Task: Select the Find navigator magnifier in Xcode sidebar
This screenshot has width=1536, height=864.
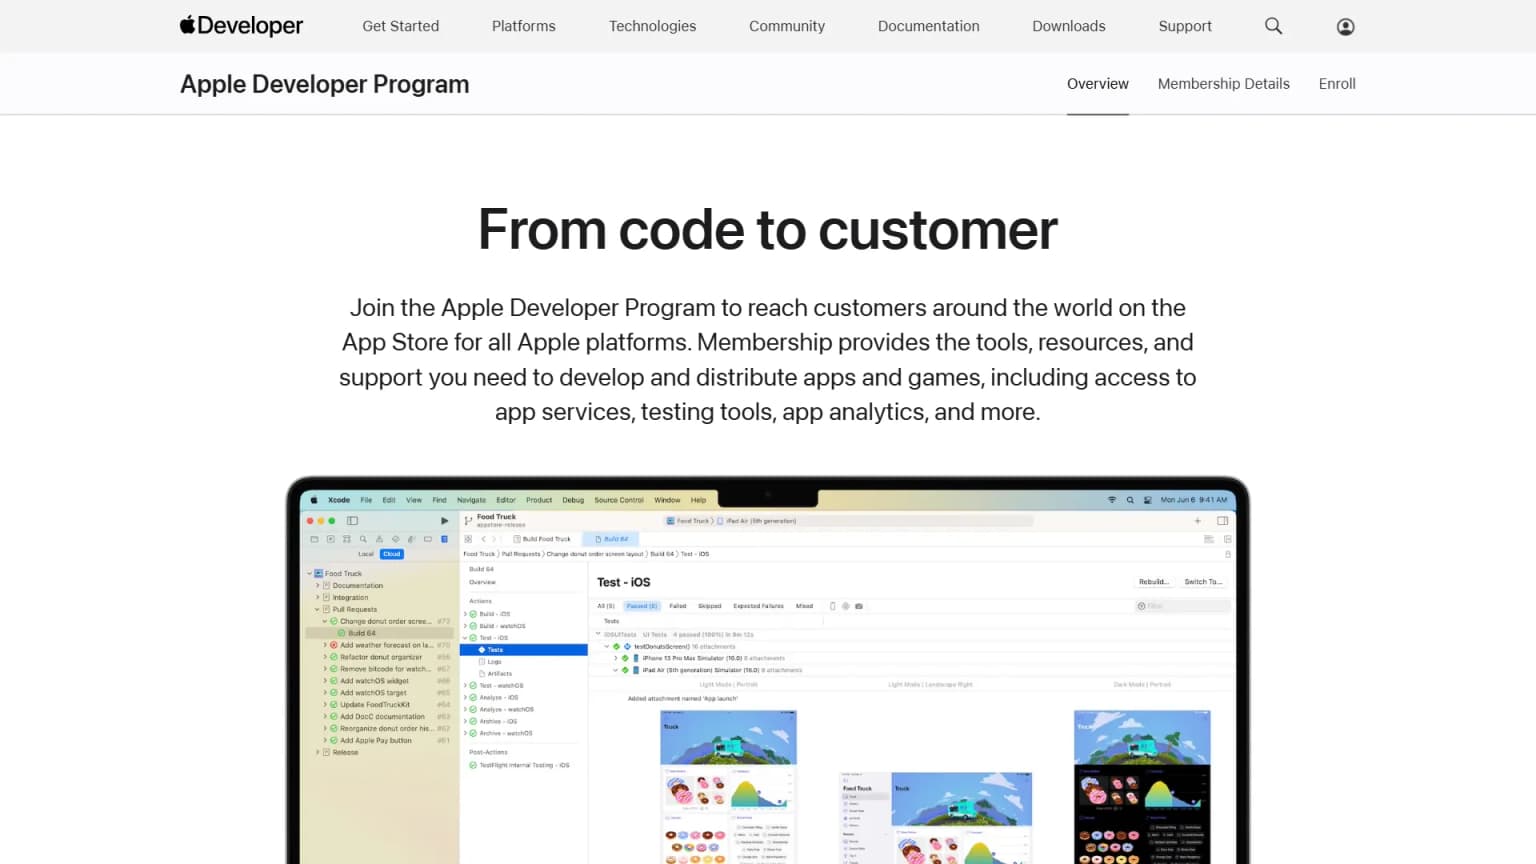Action: [x=363, y=539]
